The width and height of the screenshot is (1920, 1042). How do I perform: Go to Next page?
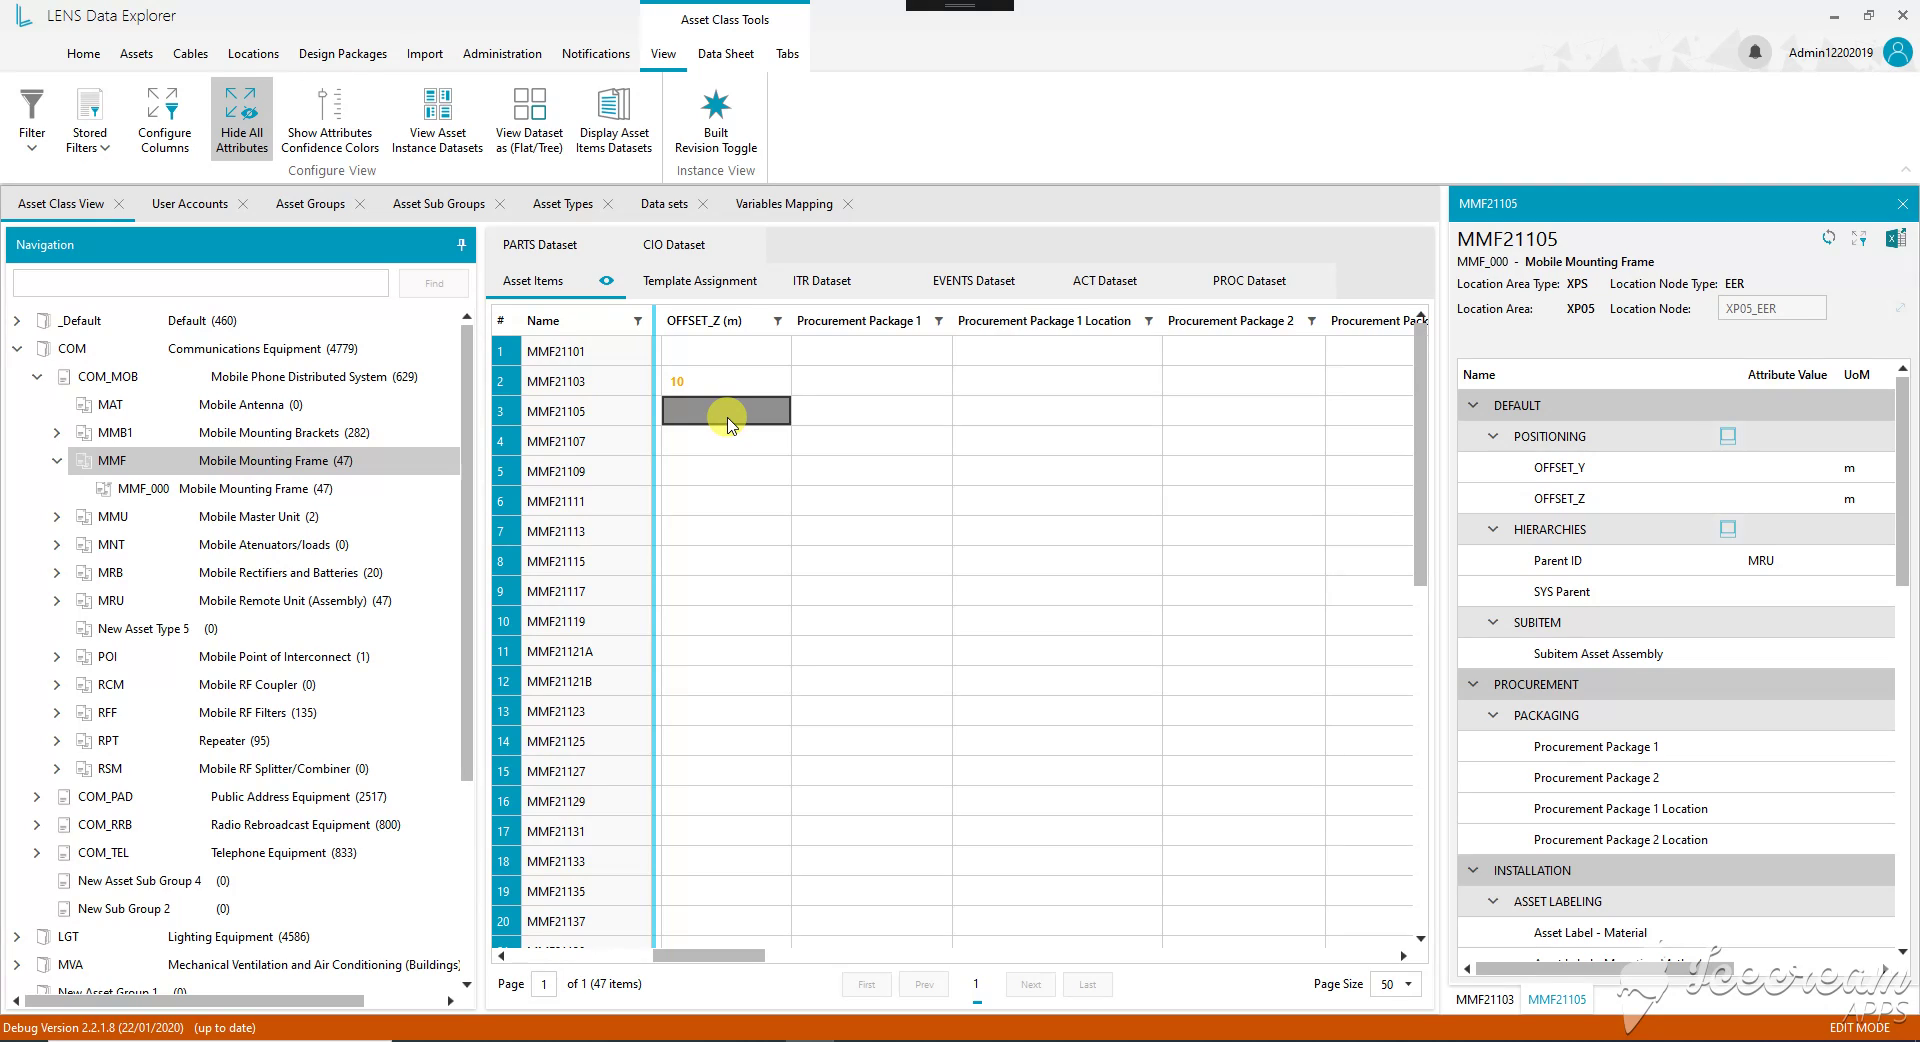click(x=1031, y=984)
